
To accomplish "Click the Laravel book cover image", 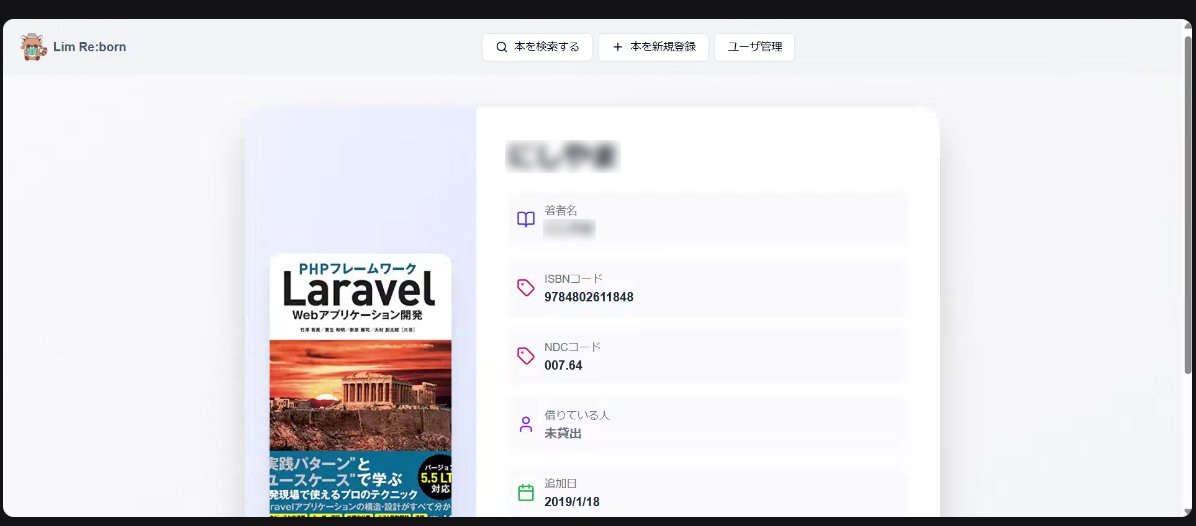I will (x=360, y=386).
